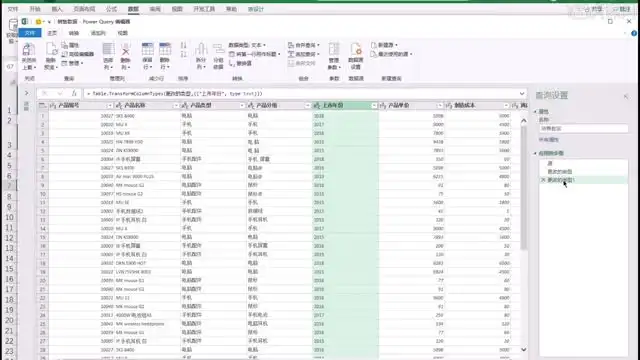Viewport: 640px width, 360px height.
Task: Click the Get Data icon in the Excel window
Action: pyautogui.click(x=13, y=25)
